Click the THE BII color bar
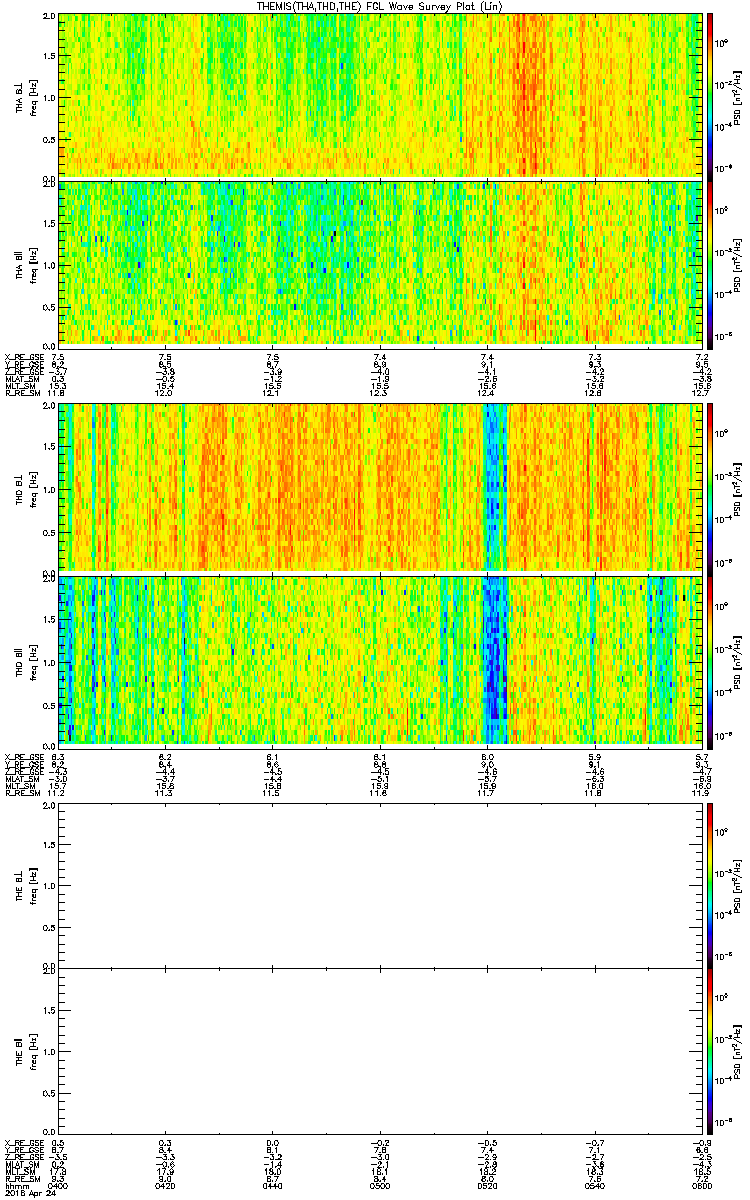Screen dimensions: 750x1200 (710, 1051)
